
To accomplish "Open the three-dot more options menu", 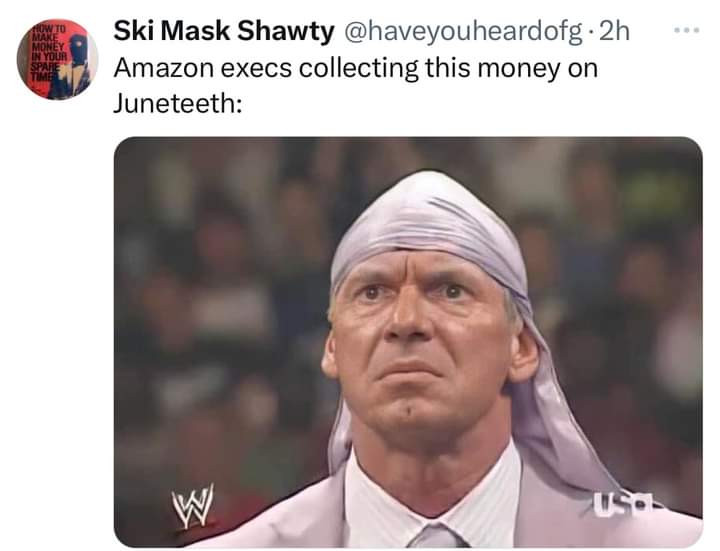I will (x=686, y=31).
